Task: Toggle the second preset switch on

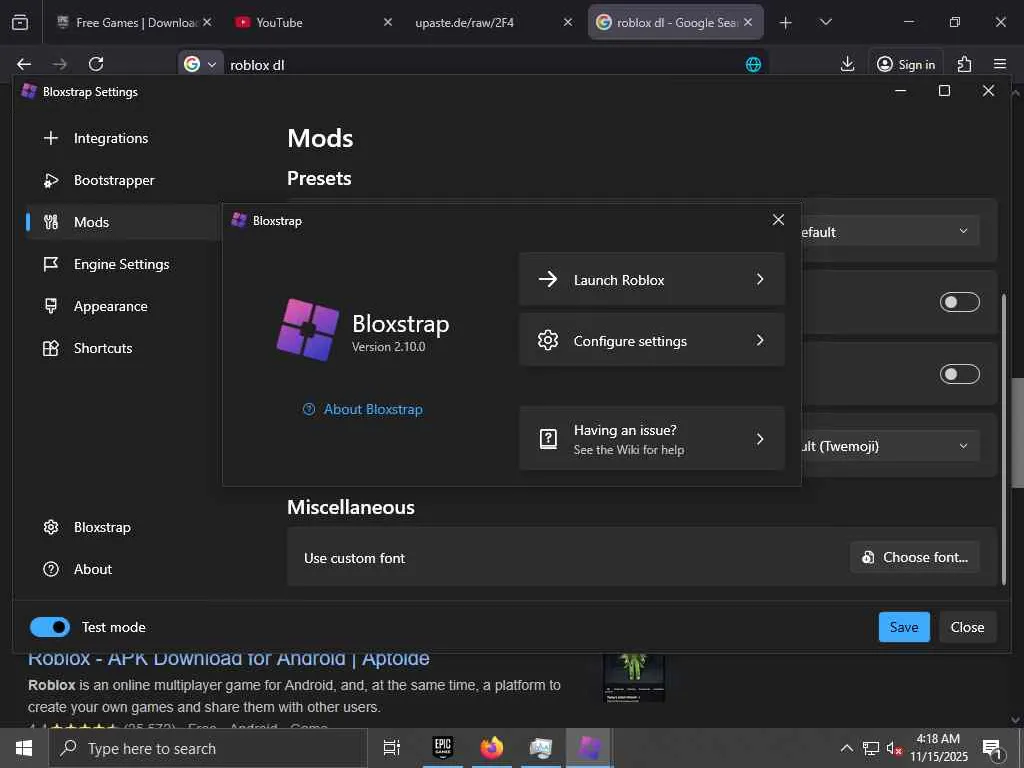Action: pos(959,374)
